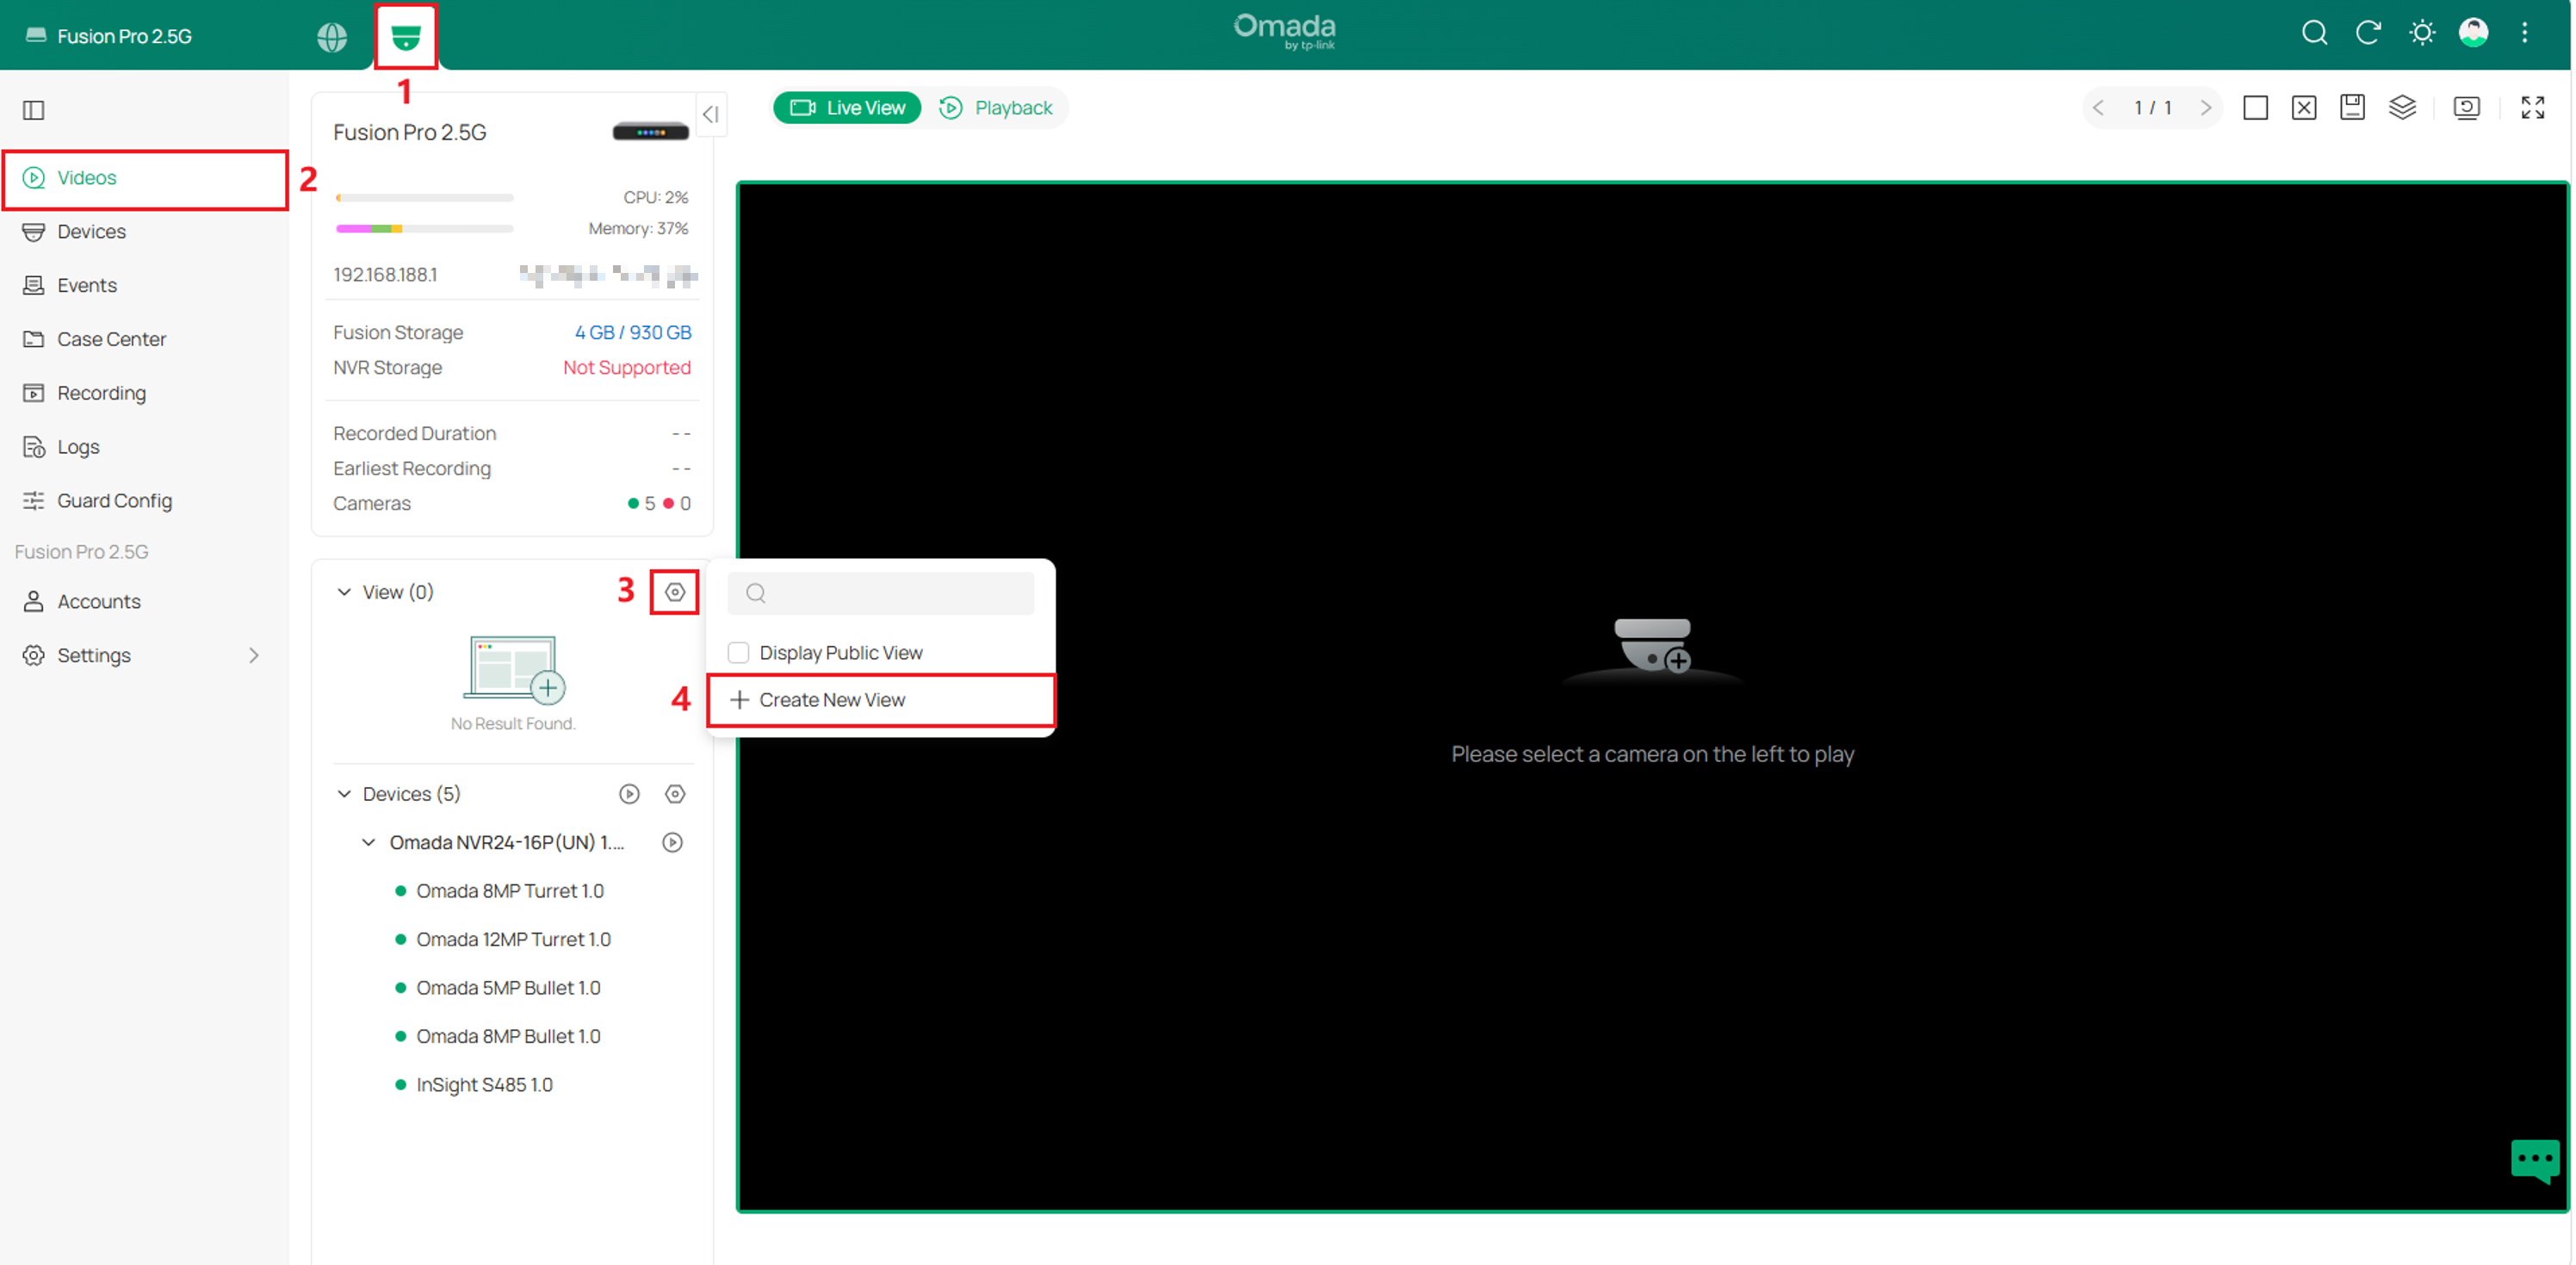
Task: Collapse Omada NVR24-16P(UN) tree node
Action: coord(368,843)
